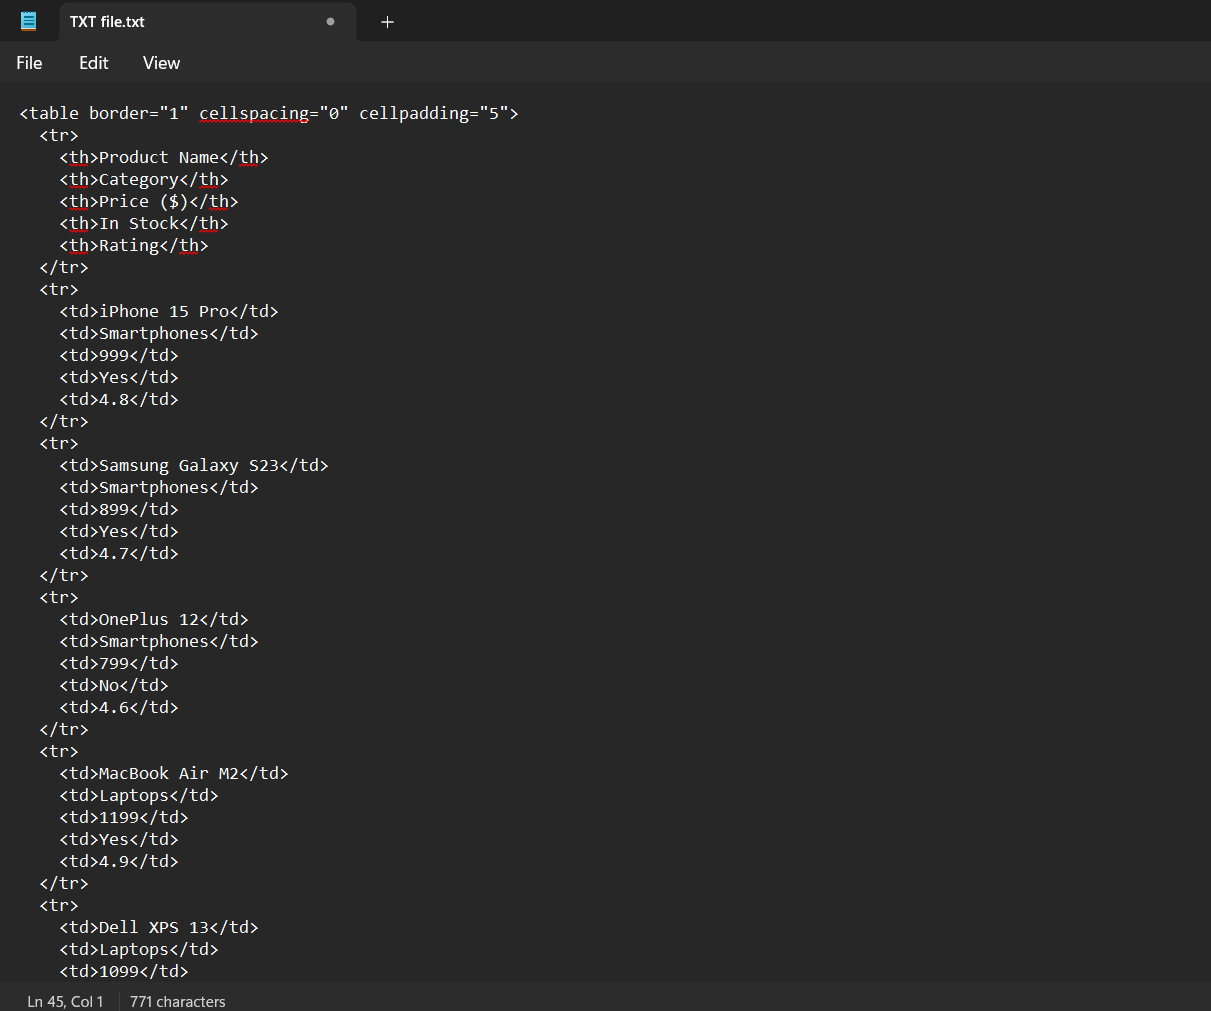This screenshot has height=1011, width=1211.
Task: Click the iPhone 15 Pro cell line
Action: pos(169,311)
